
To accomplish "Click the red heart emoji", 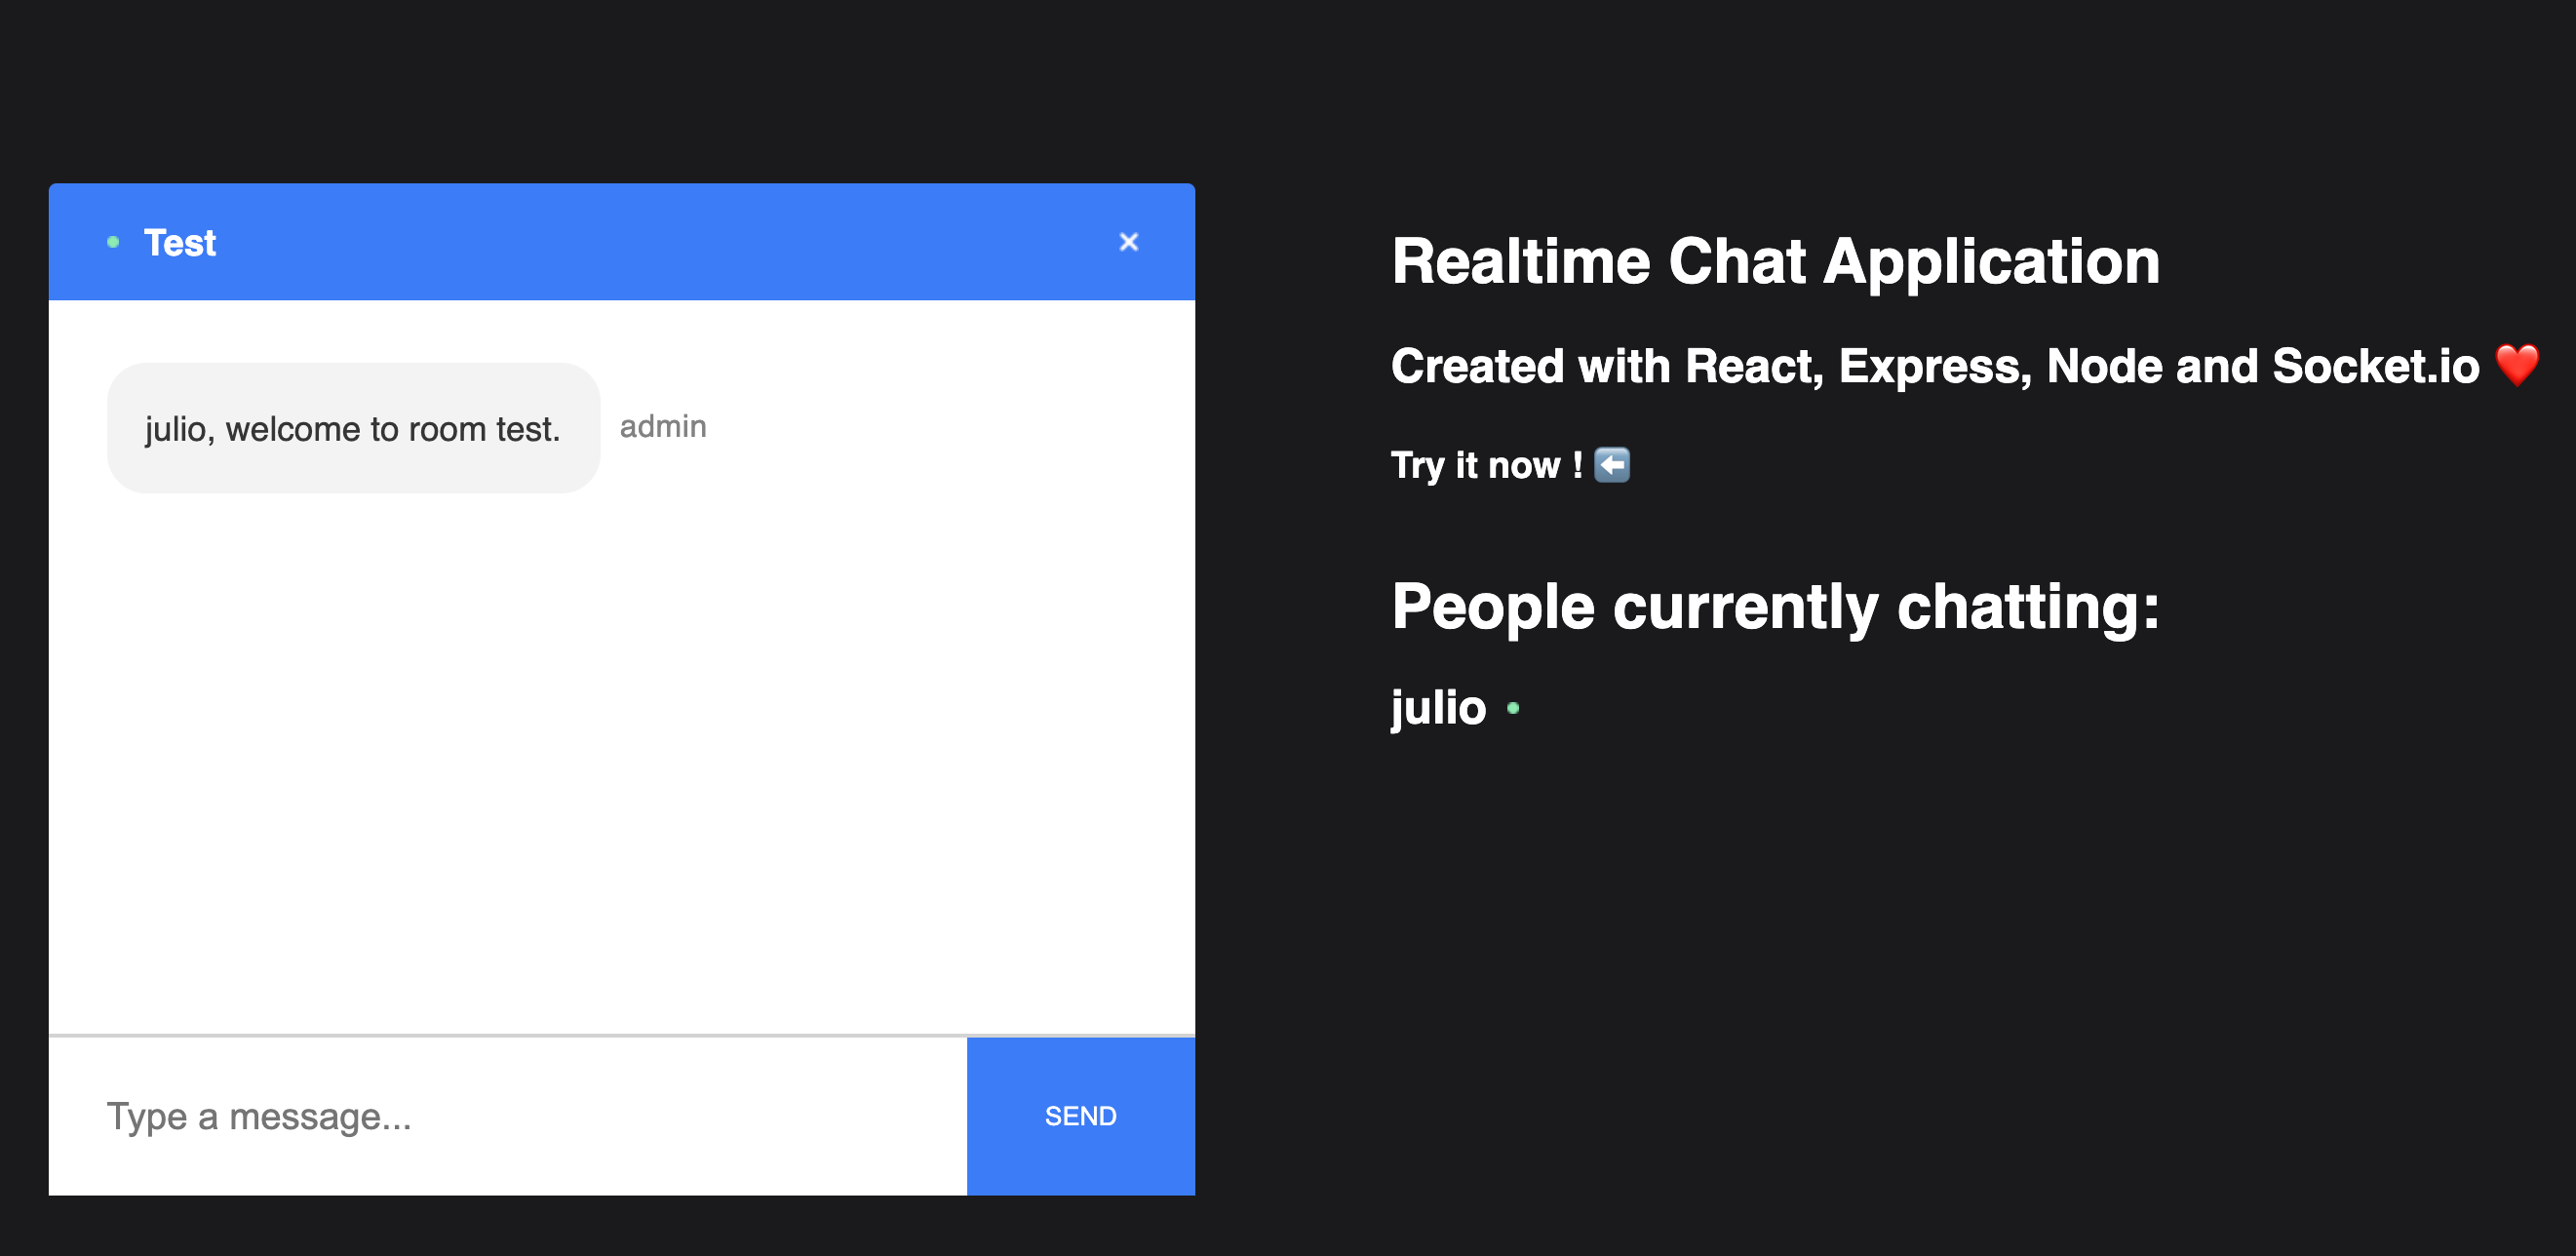I will pos(2516,364).
